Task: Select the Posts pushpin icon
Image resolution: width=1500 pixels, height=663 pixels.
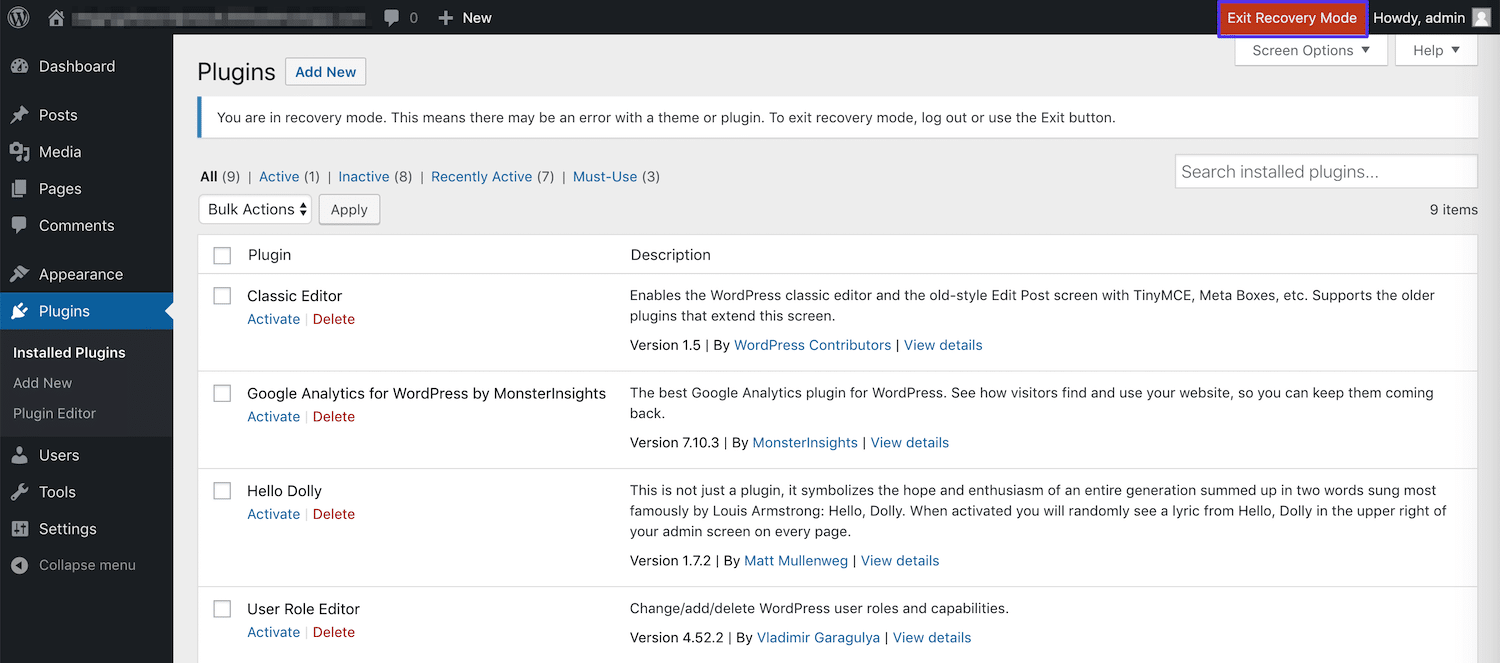Action: coord(21,114)
